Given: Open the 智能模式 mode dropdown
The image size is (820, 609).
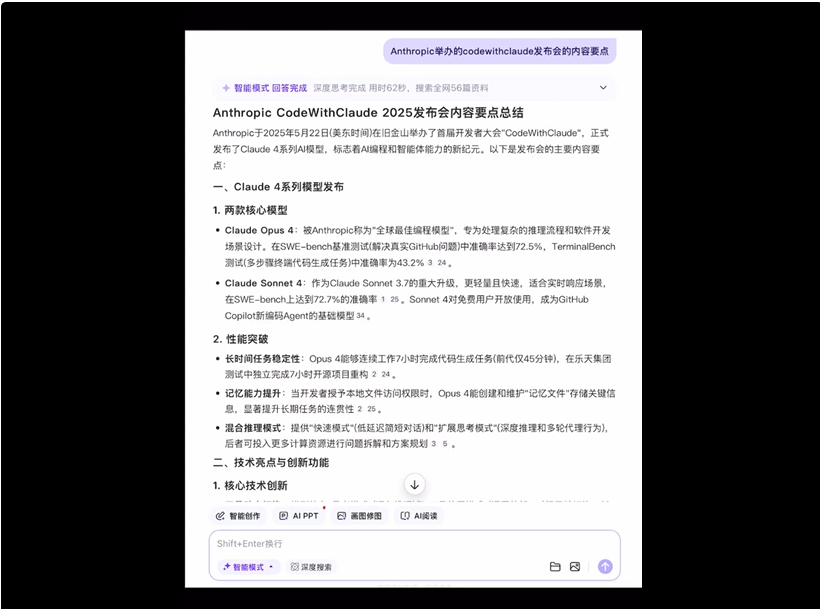Looking at the screenshot, I should pos(249,567).
